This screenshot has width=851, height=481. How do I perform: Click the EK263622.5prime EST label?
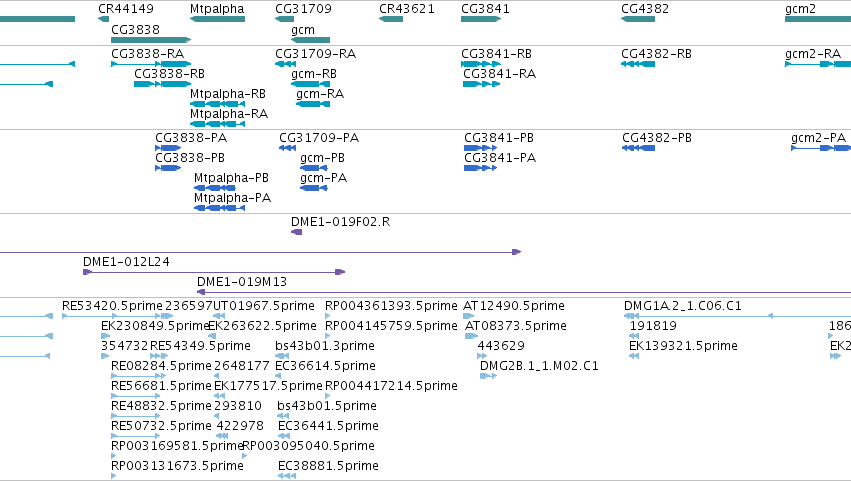click(263, 326)
